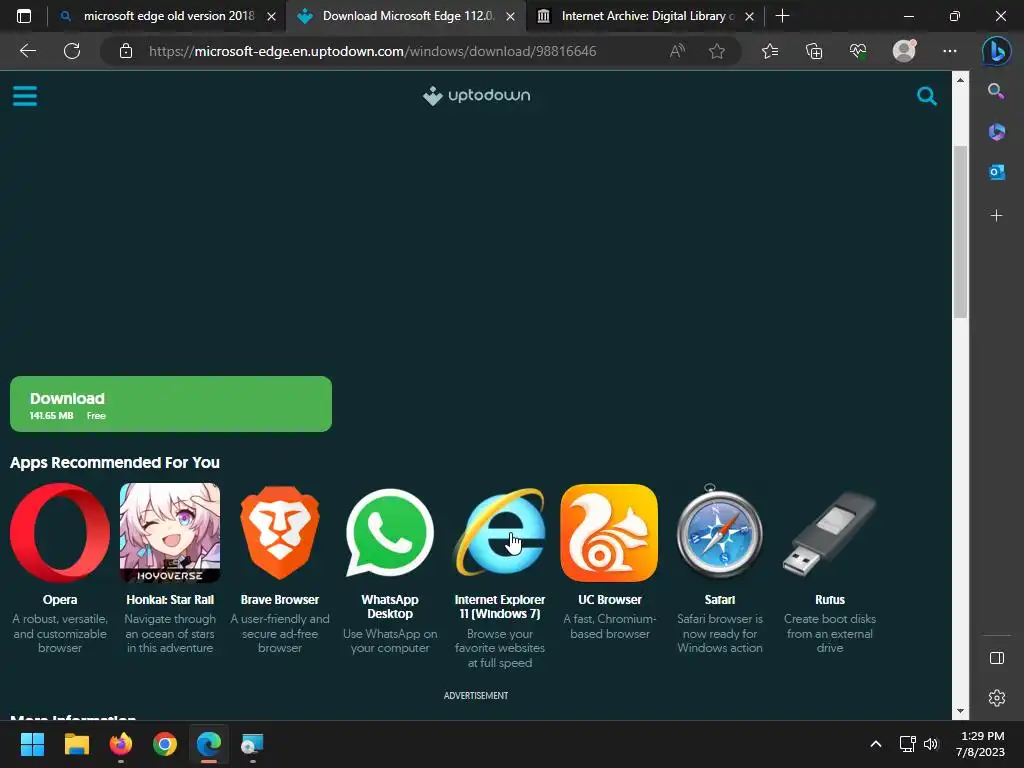Click the Safari title link
1024x768 pixels.
click(x=720, y=600)
